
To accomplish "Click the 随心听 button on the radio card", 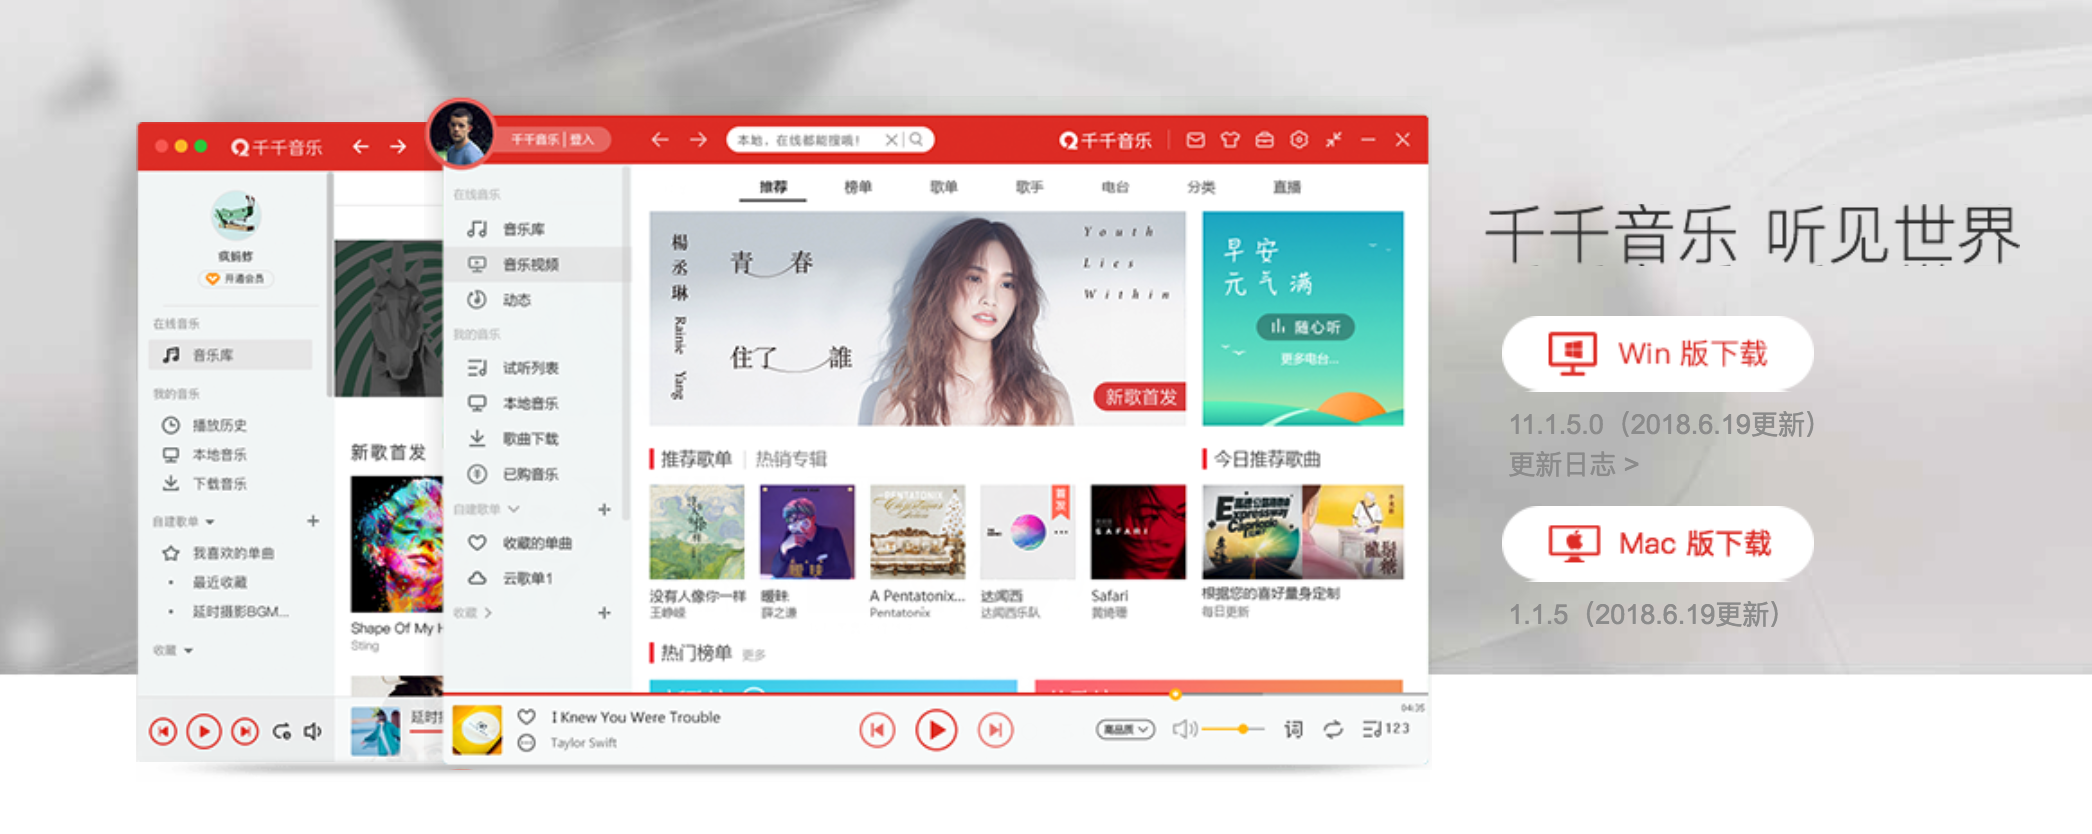I will point(1305,327).
